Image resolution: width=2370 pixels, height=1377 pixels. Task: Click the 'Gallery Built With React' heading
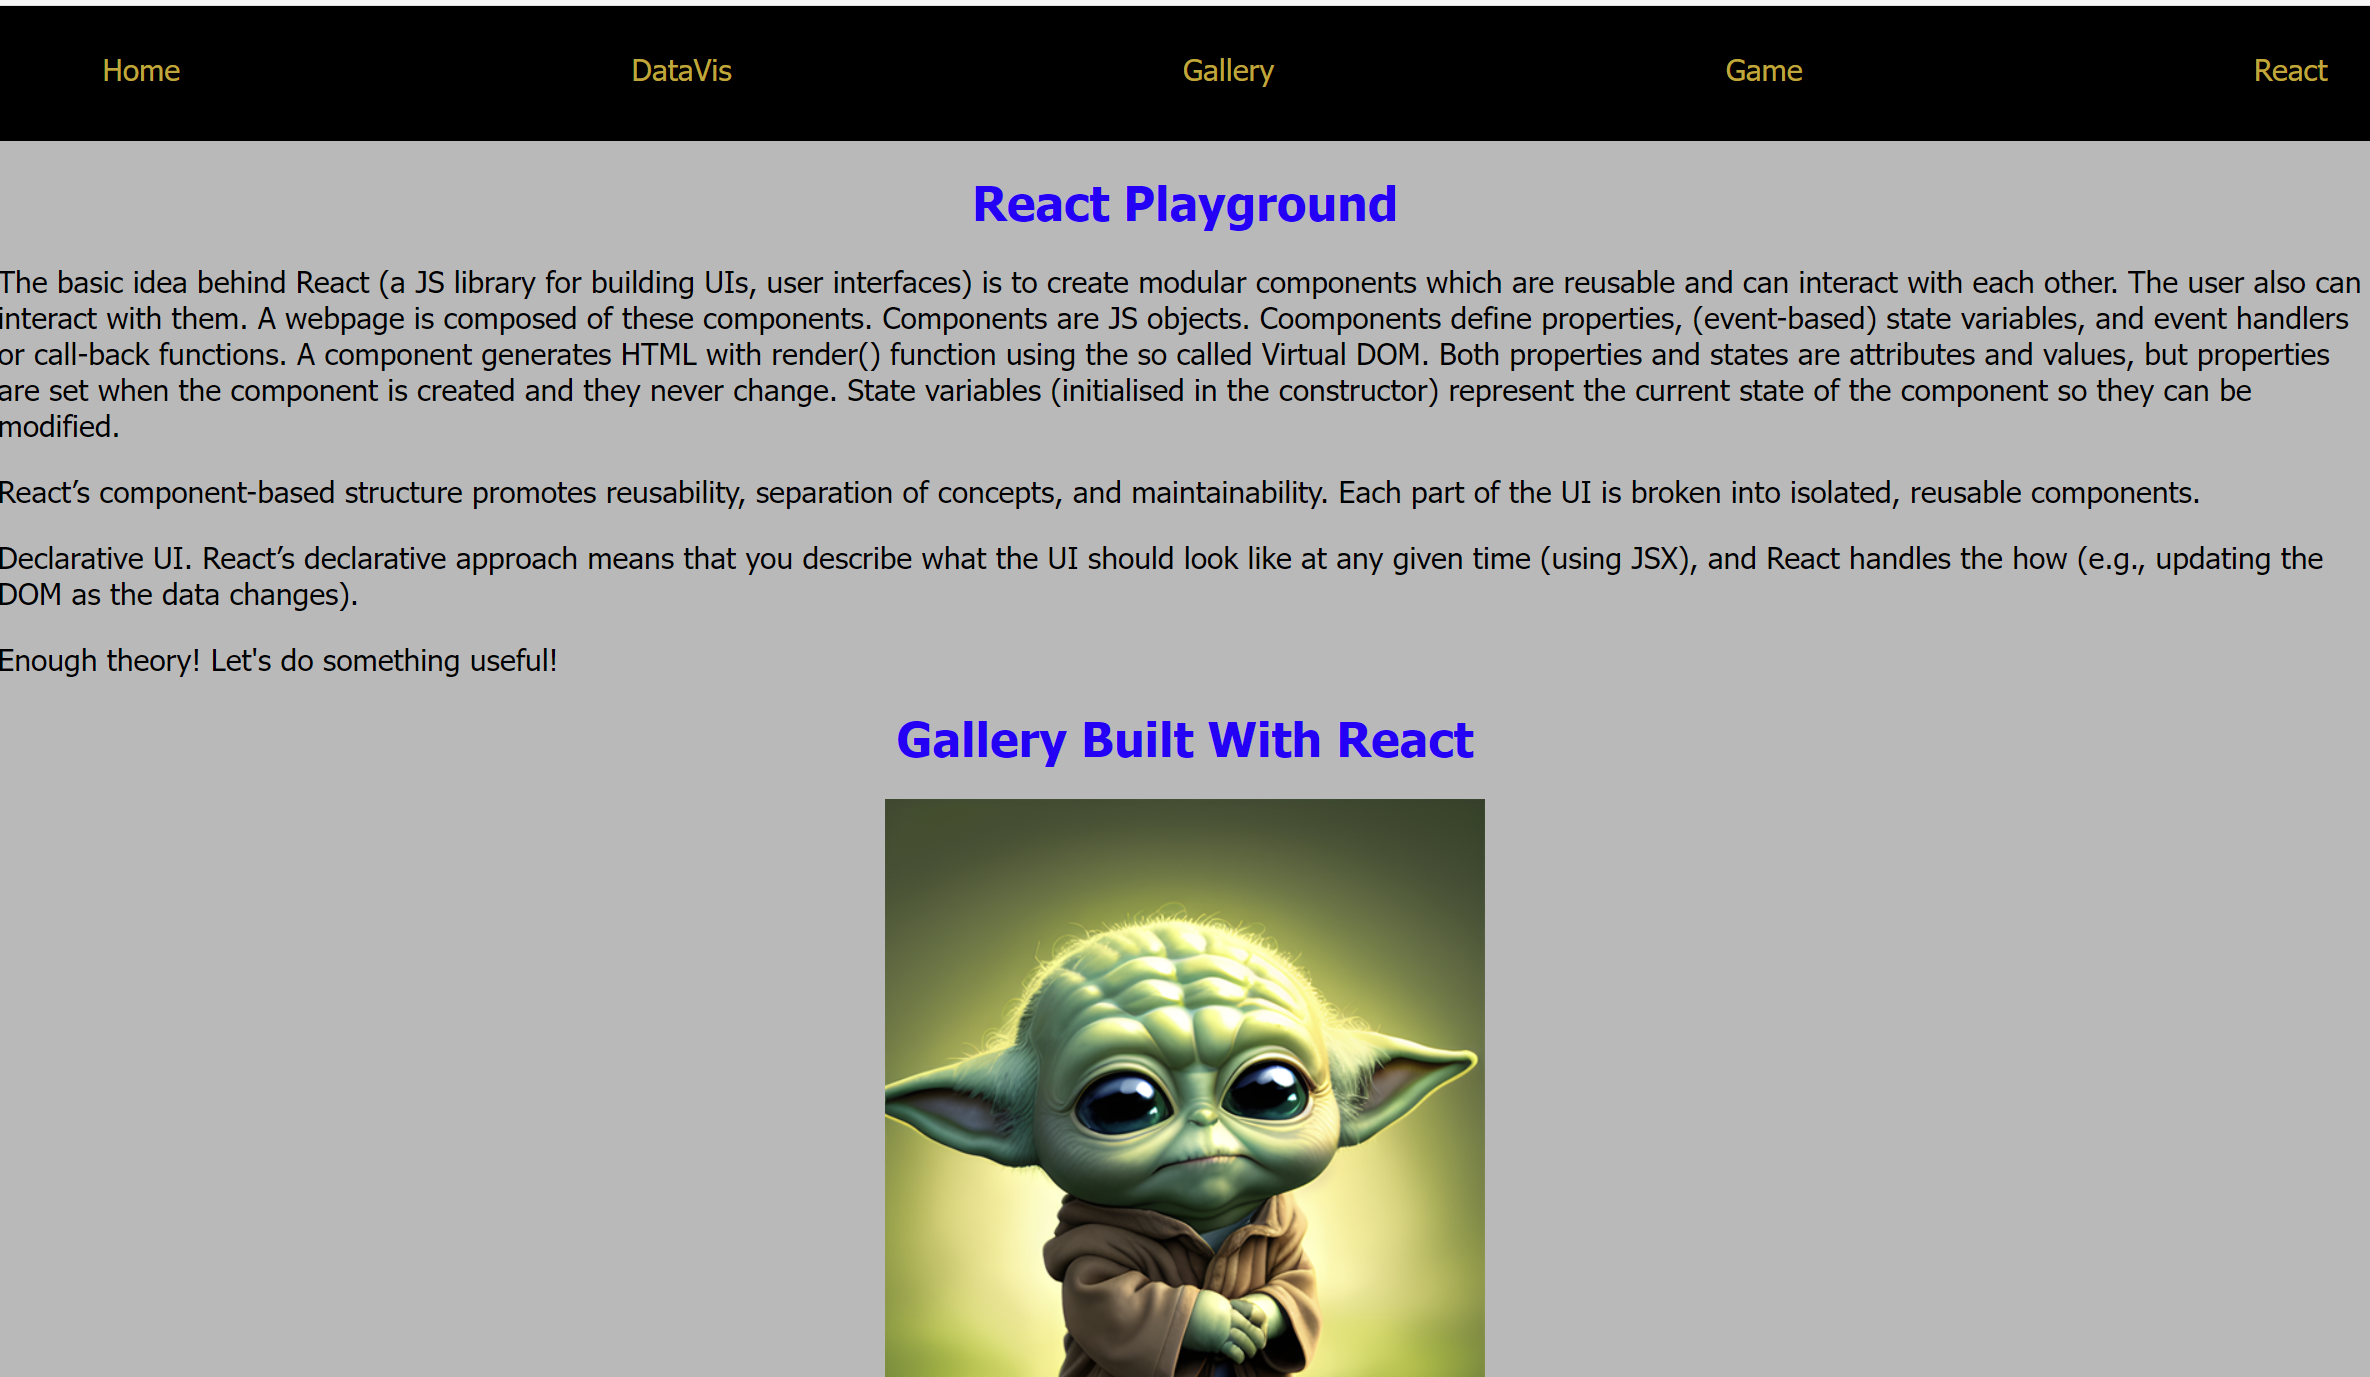click(x=1184, y=741)
